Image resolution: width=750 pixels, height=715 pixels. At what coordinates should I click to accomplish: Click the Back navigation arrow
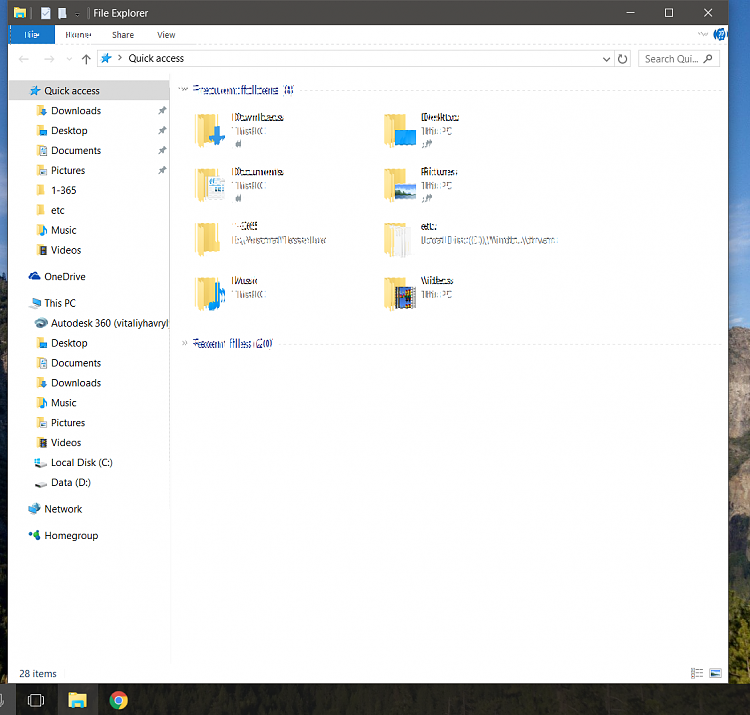tap(24, 59)
